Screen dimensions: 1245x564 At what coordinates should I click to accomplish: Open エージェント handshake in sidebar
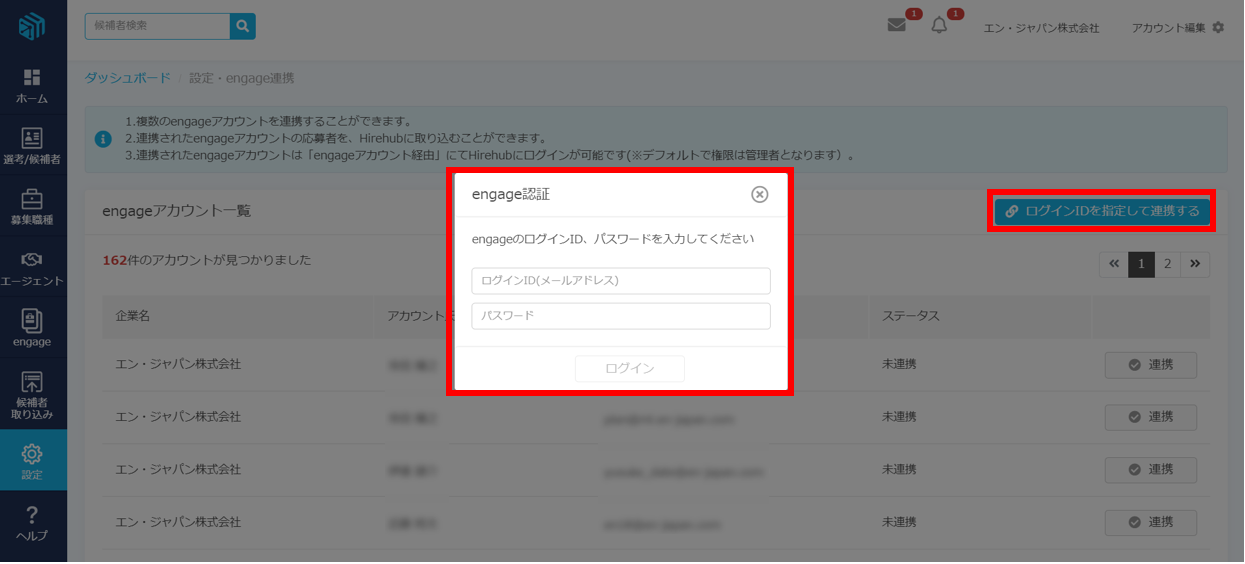click(32, 268)
